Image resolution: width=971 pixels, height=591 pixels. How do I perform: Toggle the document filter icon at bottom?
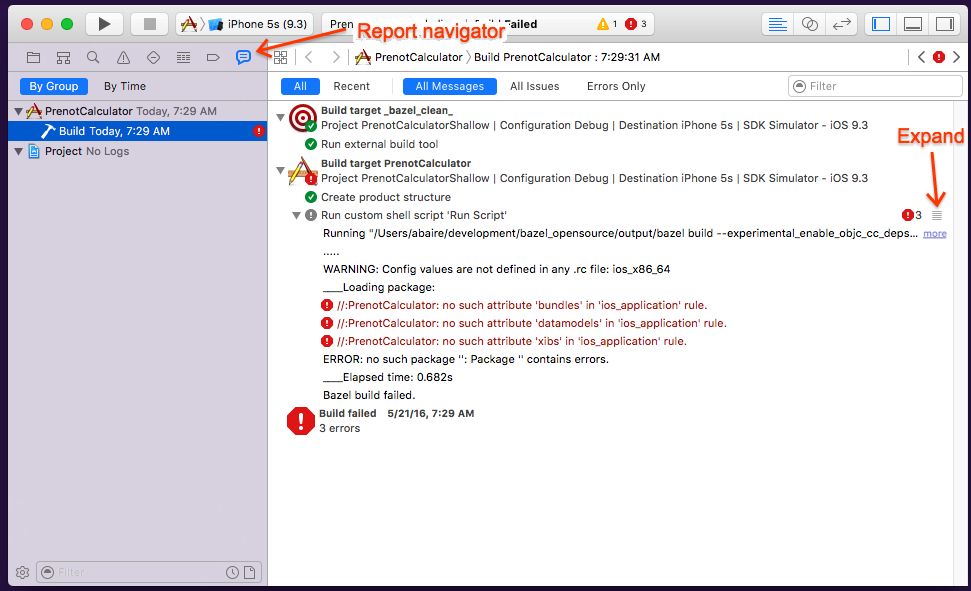(x=250, y=572)
